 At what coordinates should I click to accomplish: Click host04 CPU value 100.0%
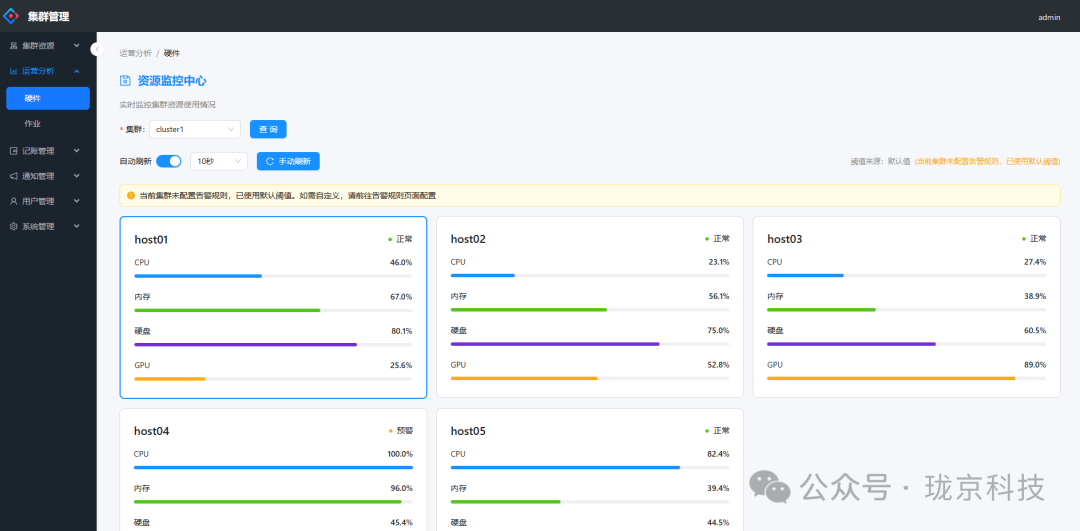tap(400, 454)
